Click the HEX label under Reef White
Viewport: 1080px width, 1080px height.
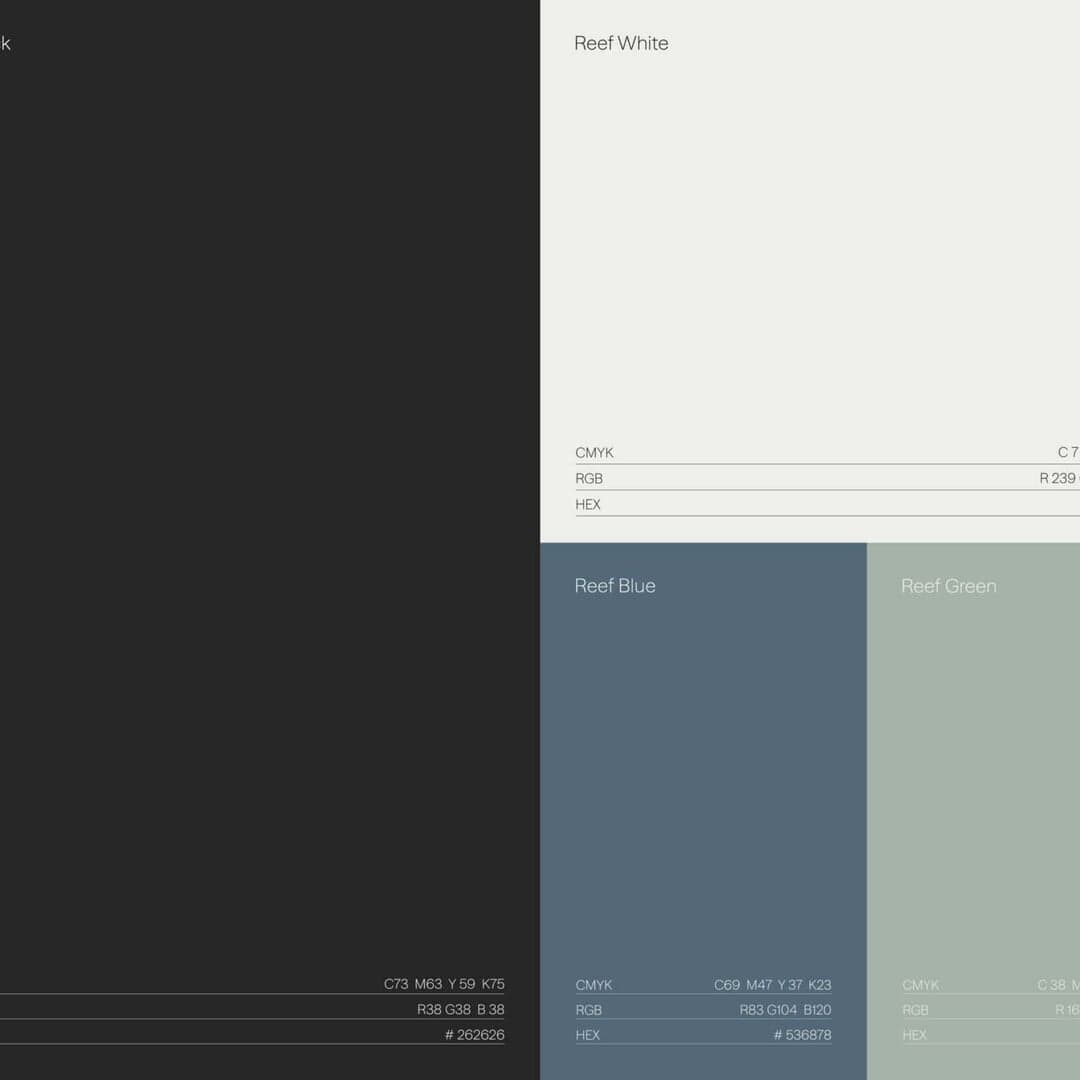pyautogui.click(x=587, y=504)
